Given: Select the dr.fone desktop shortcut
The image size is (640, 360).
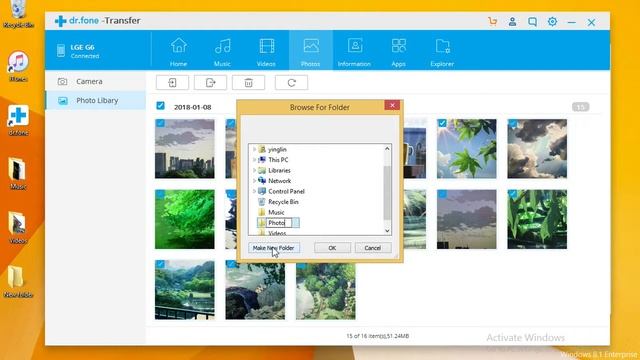Looking at the screenshot, I should tap(18, 120).
